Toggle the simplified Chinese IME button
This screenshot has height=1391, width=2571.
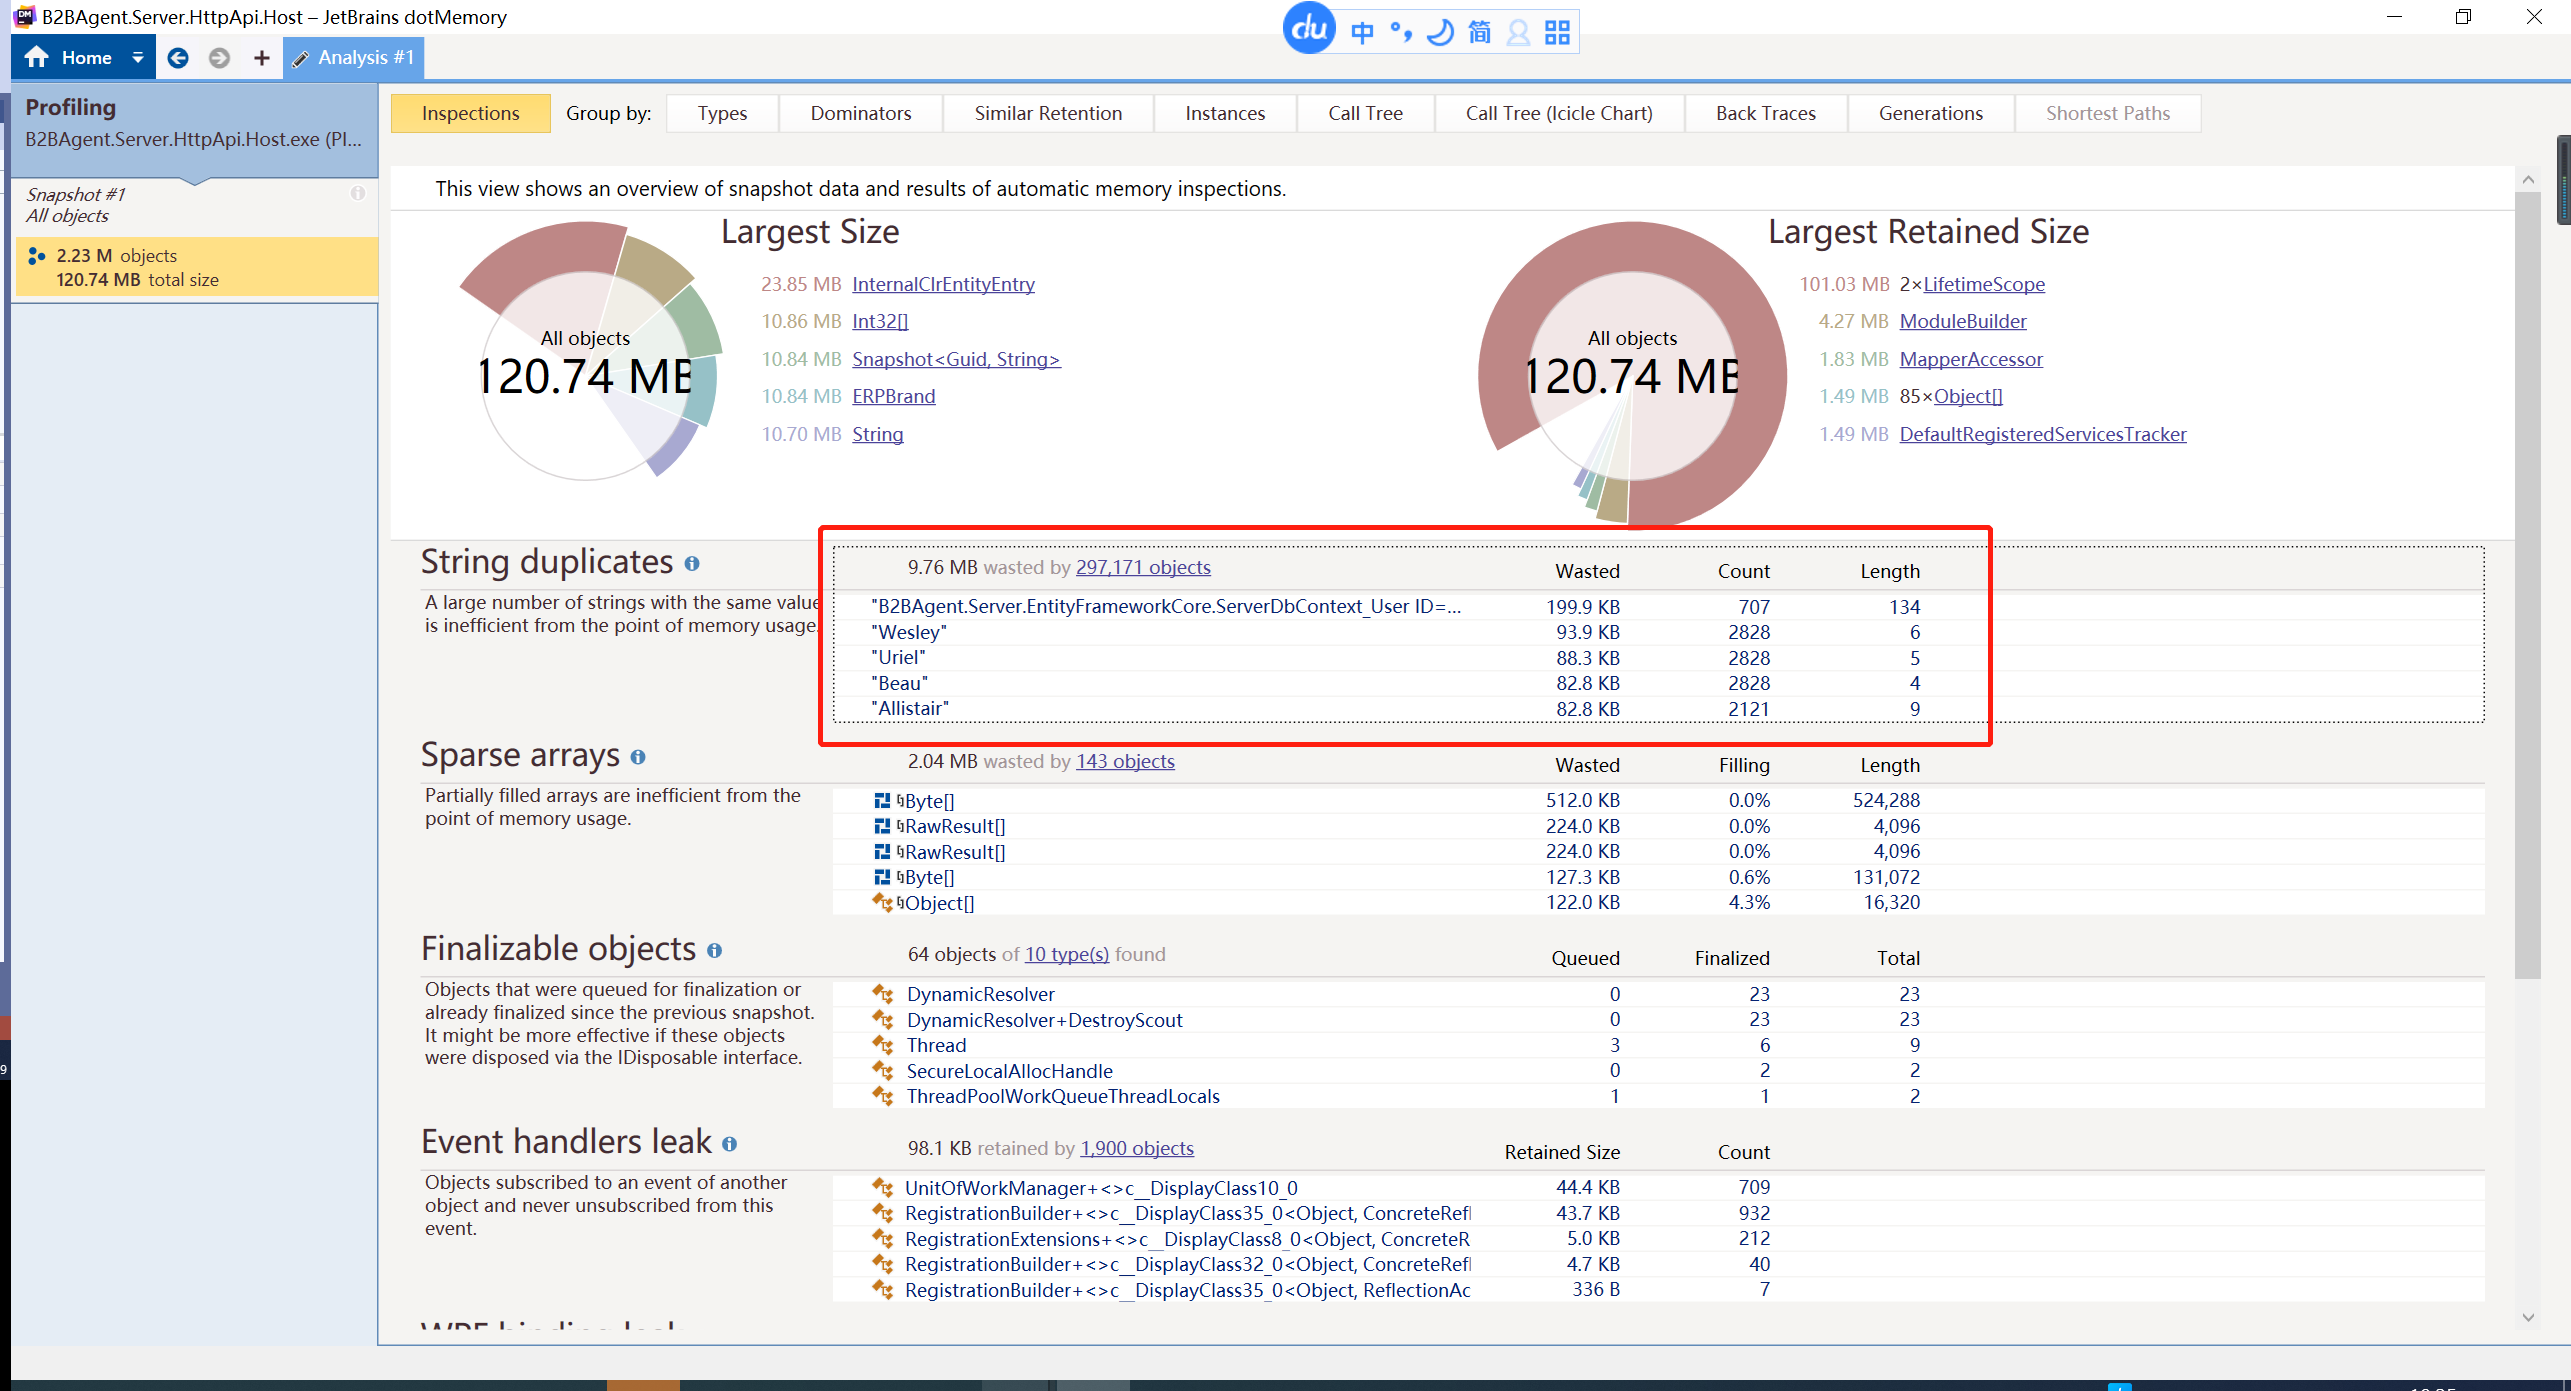coord(1479,33)
